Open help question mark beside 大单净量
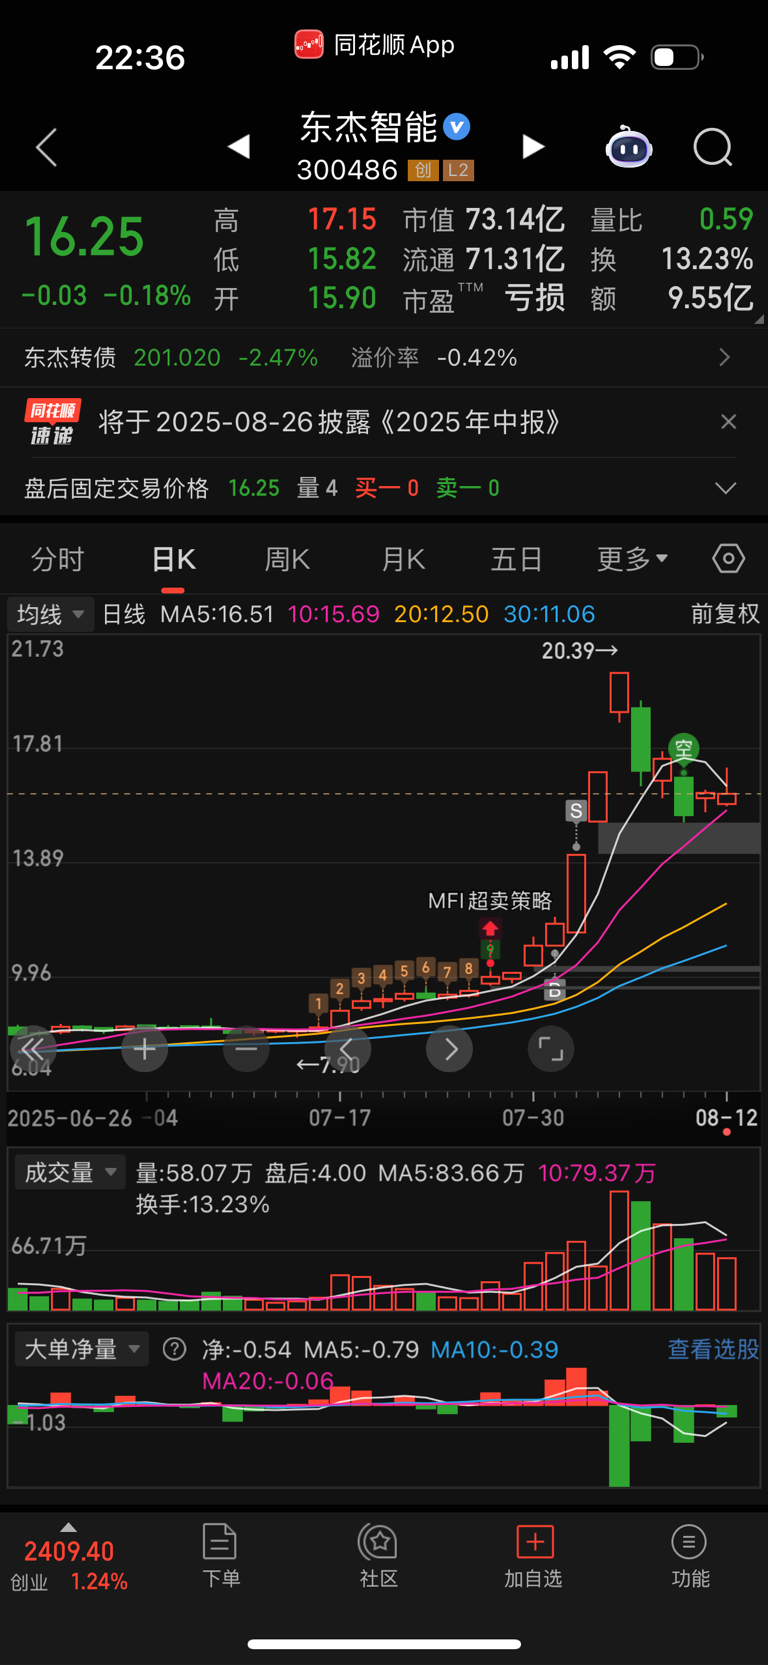769x1665 pixels. coord(174,1349)
